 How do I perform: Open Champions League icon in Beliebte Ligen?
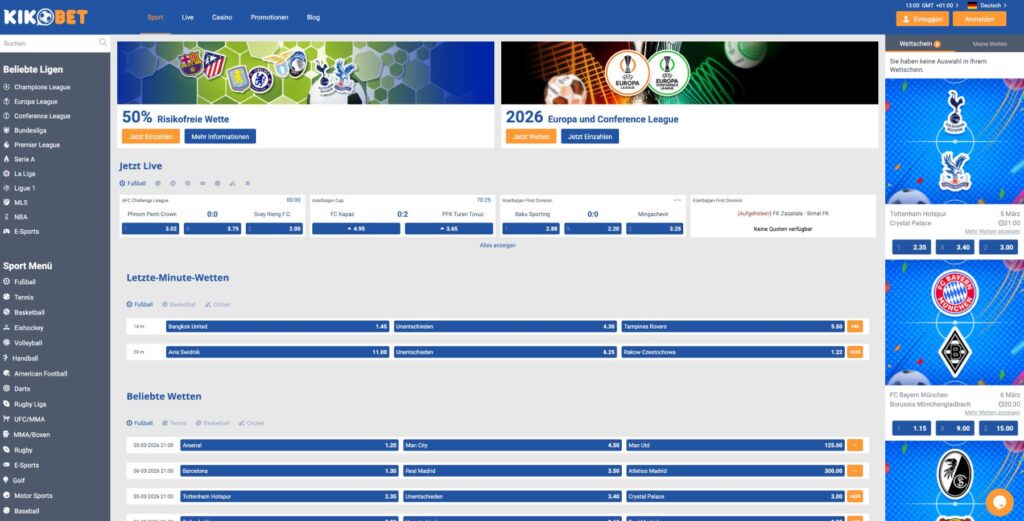[7, 87]
